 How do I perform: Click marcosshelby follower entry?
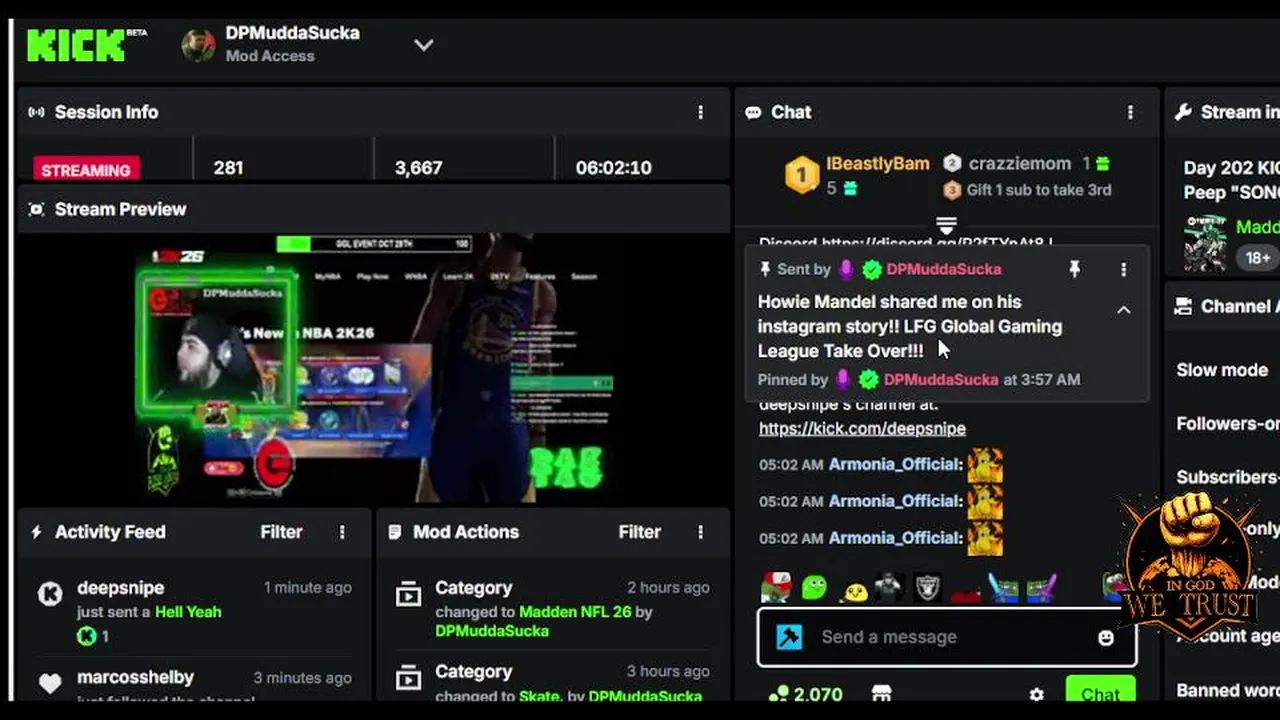(x=135, y=678)
